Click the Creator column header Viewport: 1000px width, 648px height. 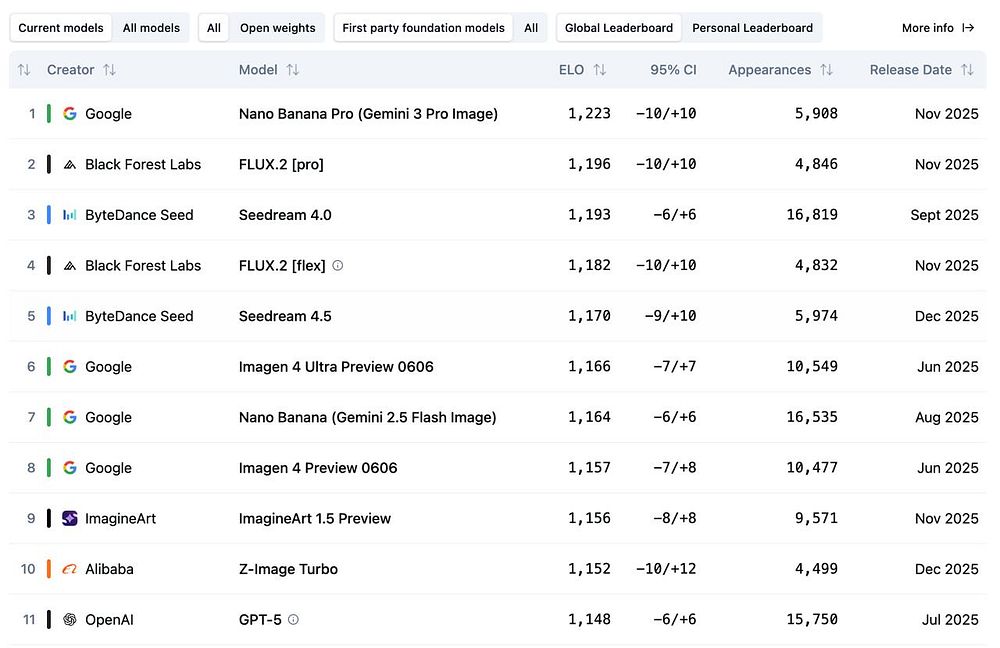[71, 70]
